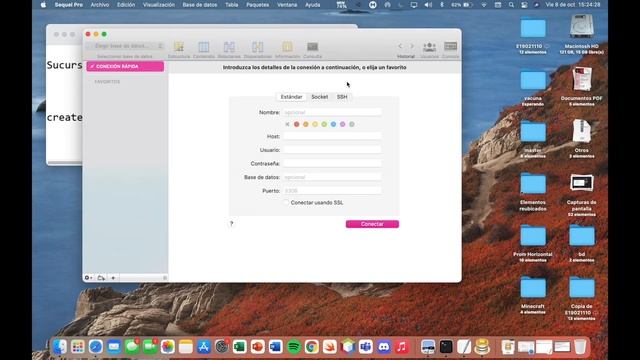640x360 pixels.
Task: Click the Host input field
Action: coord(332,136)
